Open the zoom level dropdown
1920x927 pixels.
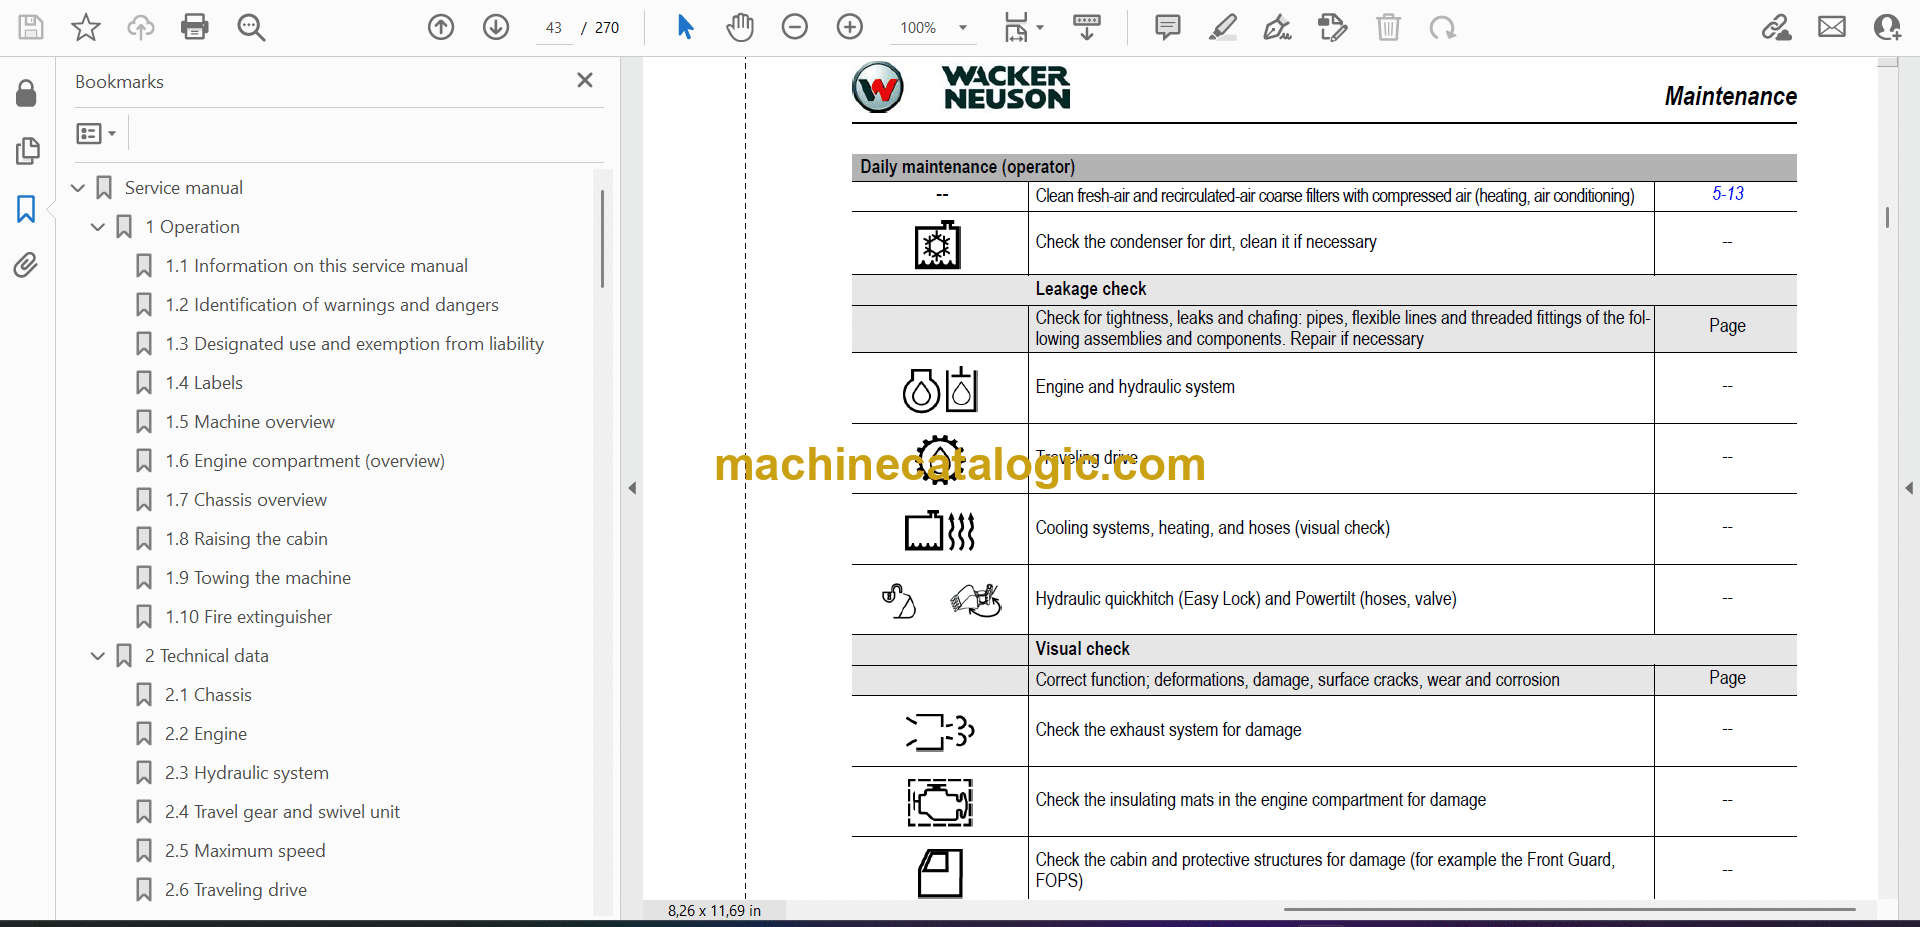tap(963, 28)
